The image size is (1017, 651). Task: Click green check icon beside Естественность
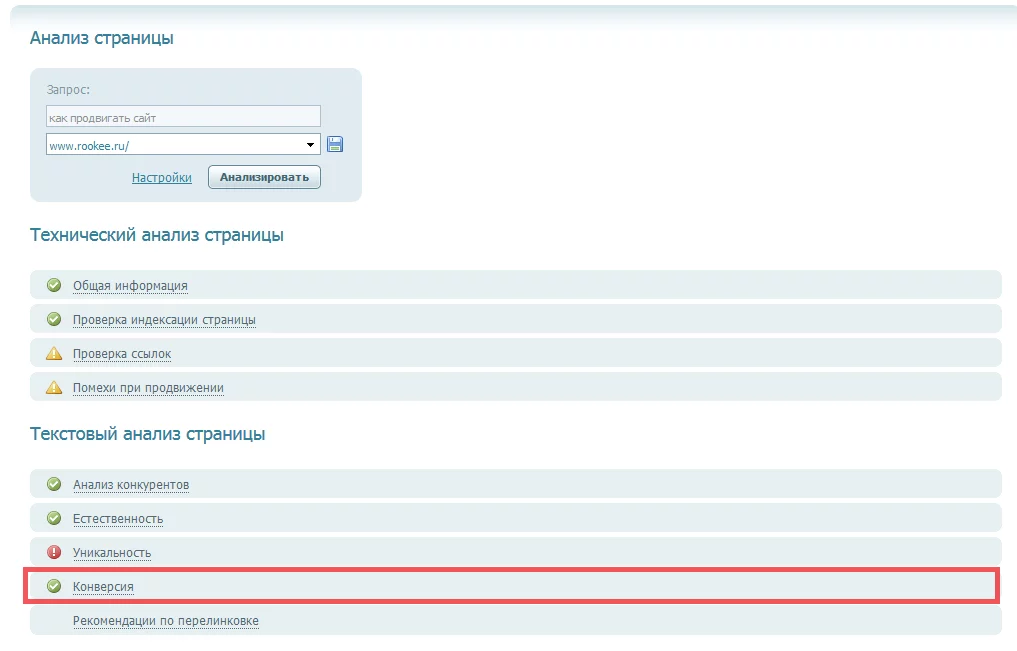tap(54, 518)
